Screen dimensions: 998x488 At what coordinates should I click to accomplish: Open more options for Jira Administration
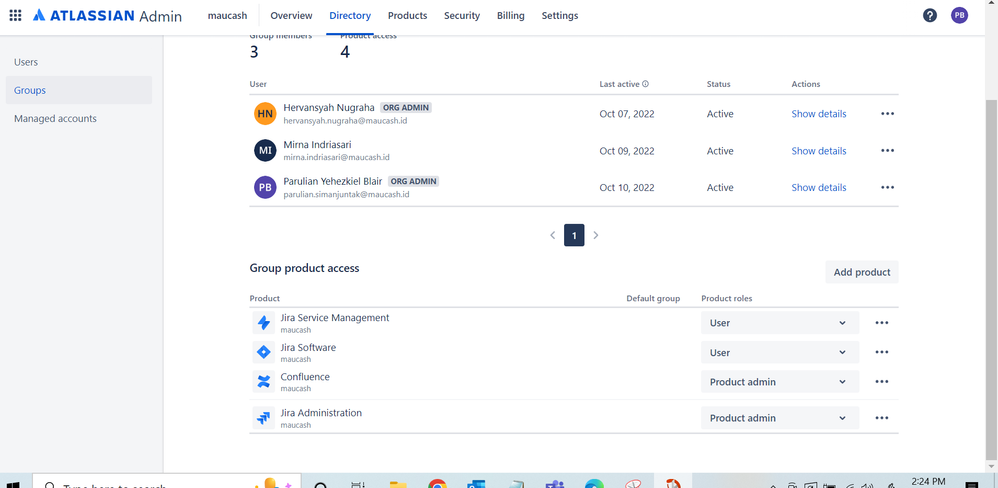coord(882,418)
